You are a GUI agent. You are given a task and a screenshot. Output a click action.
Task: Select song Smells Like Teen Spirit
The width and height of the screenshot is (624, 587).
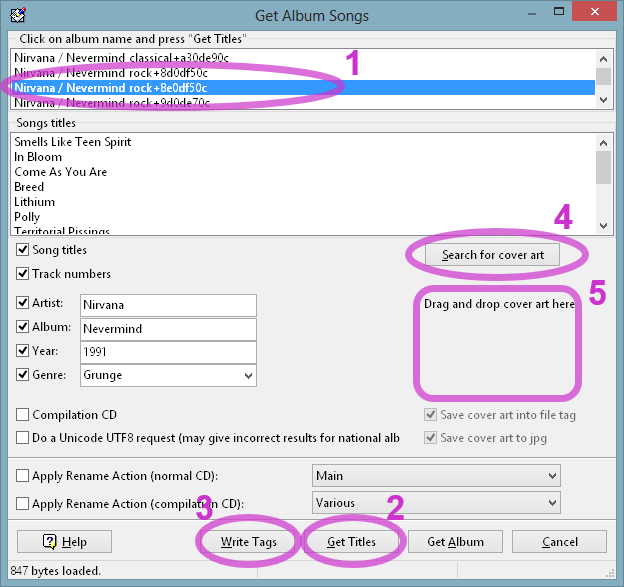point(303,142)
